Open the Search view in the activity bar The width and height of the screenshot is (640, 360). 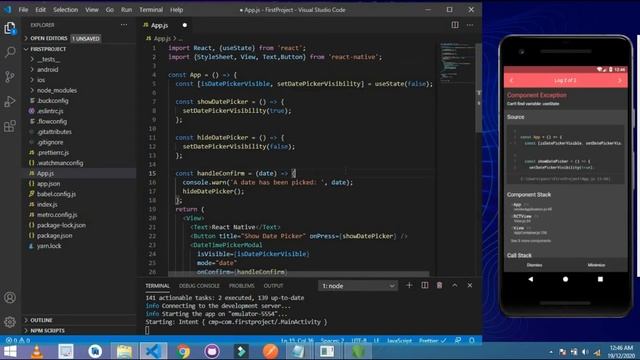pyautogui.click(x=10, y=52)
